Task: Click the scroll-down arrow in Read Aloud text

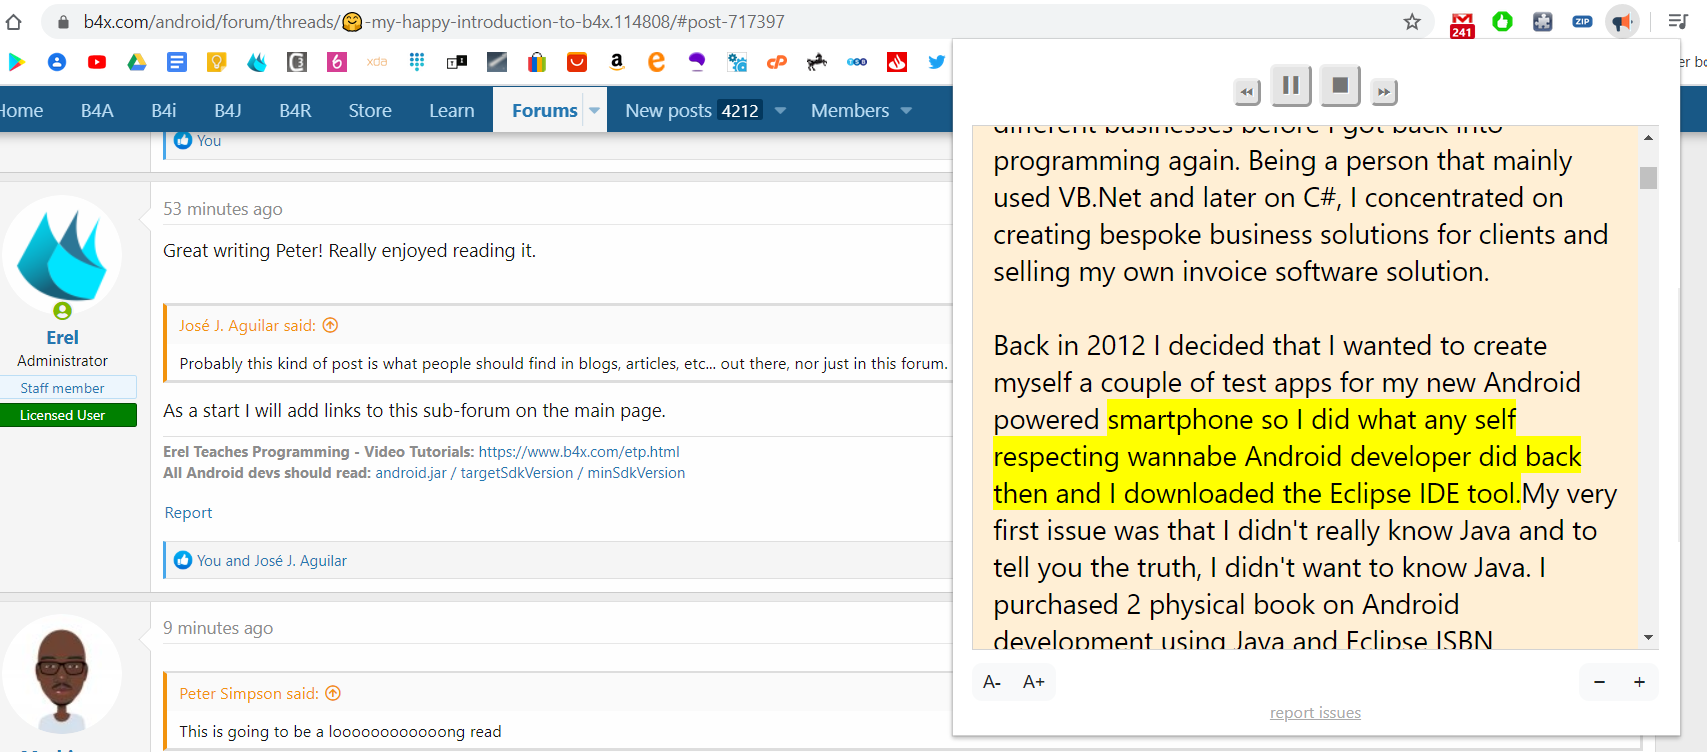Action: (x=1648, y=637)
